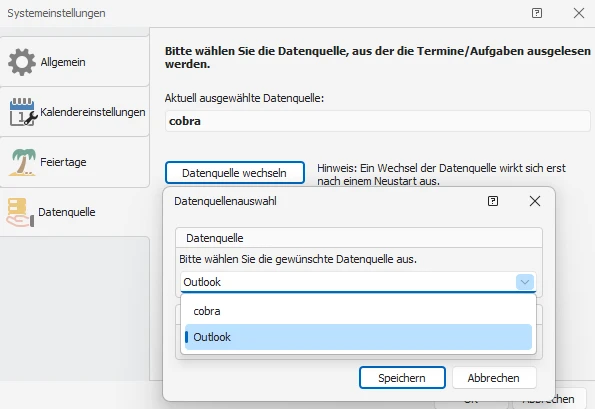Click the Datenquelle hand server icon
Screen dimensions: 595x409
tap(20, 212)
